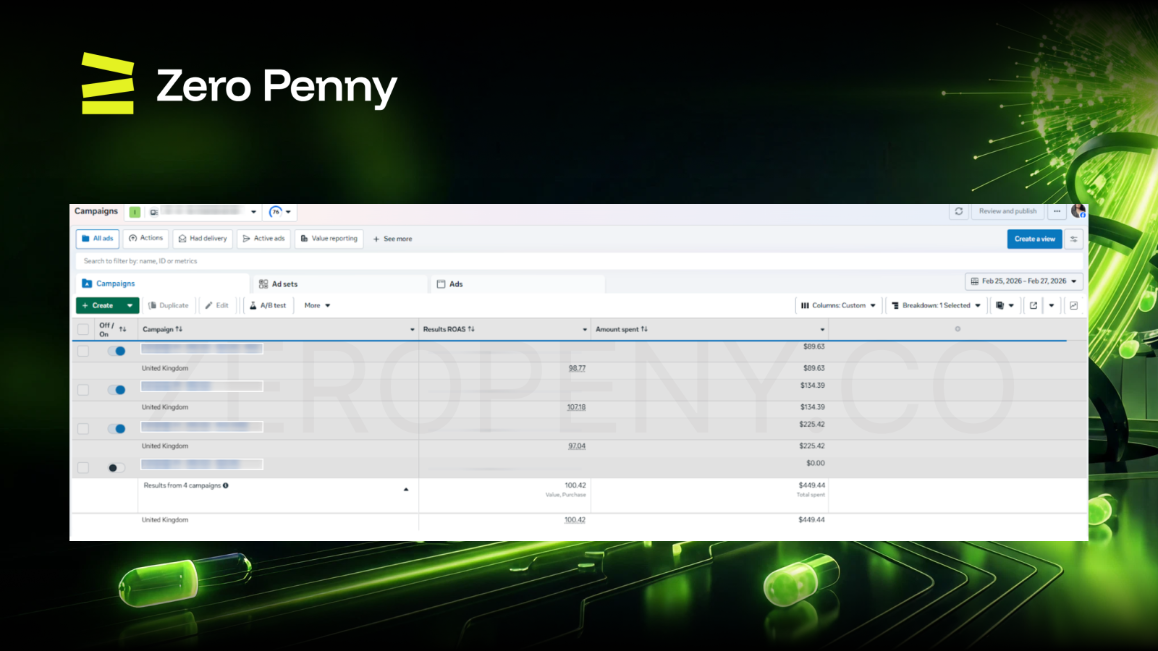Click the 97.04 ROAS value link
This screenshot has height=651, width=1158.
577,446
